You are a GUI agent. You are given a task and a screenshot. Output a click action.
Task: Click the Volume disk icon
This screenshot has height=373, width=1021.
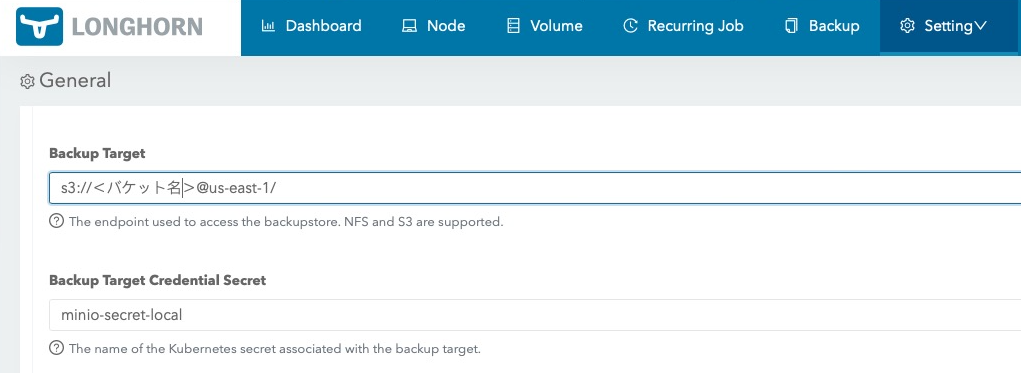[514, 26]
